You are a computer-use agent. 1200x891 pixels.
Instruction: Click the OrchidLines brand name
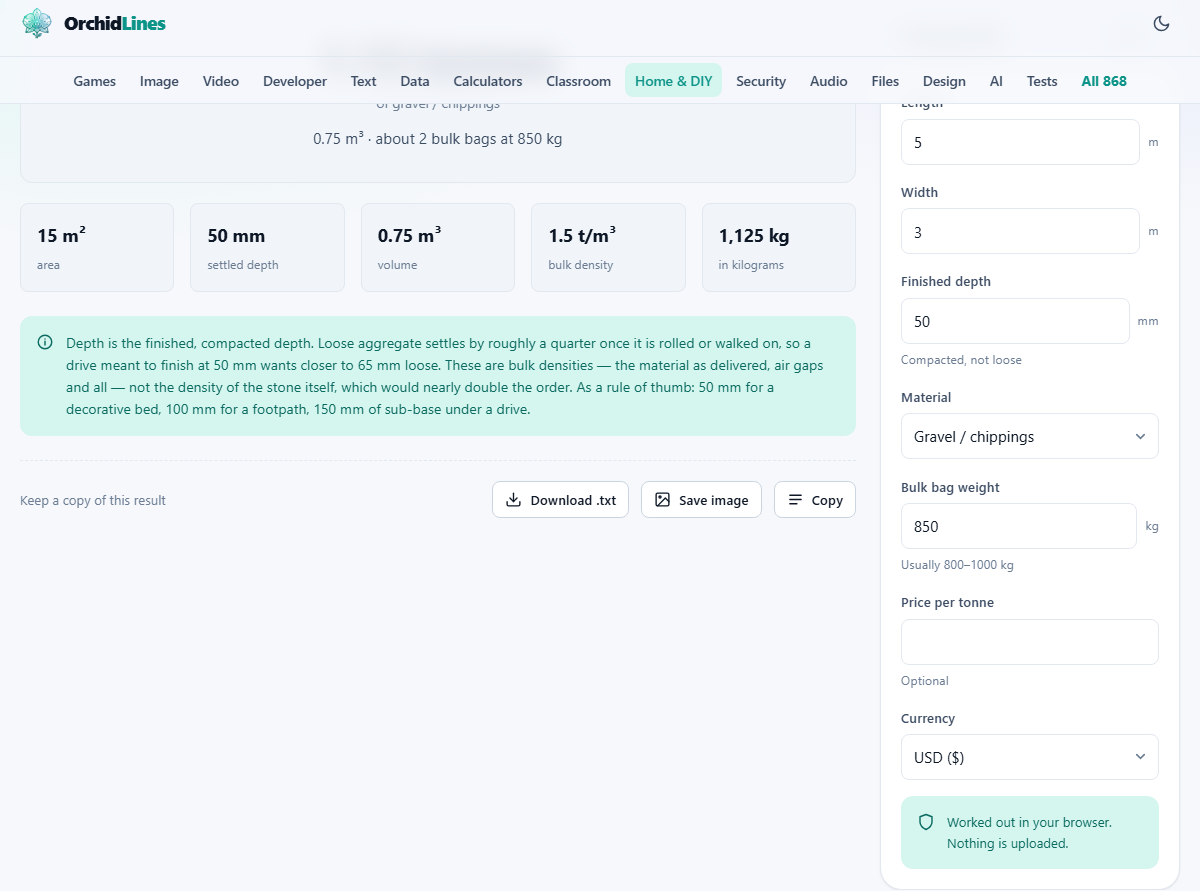[115, 23]
